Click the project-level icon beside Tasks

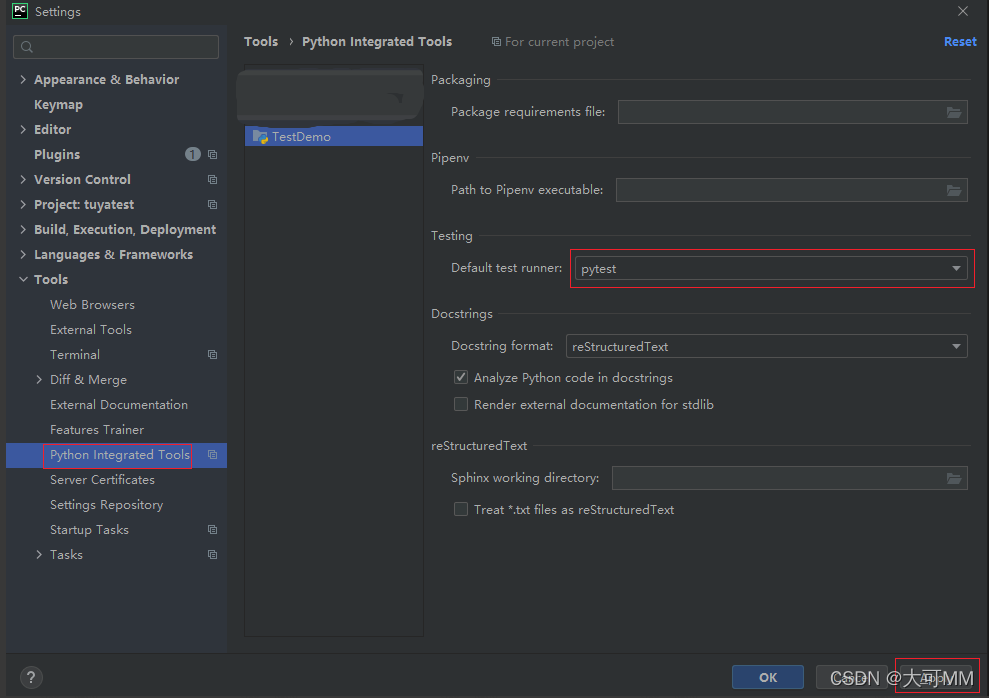213,555
